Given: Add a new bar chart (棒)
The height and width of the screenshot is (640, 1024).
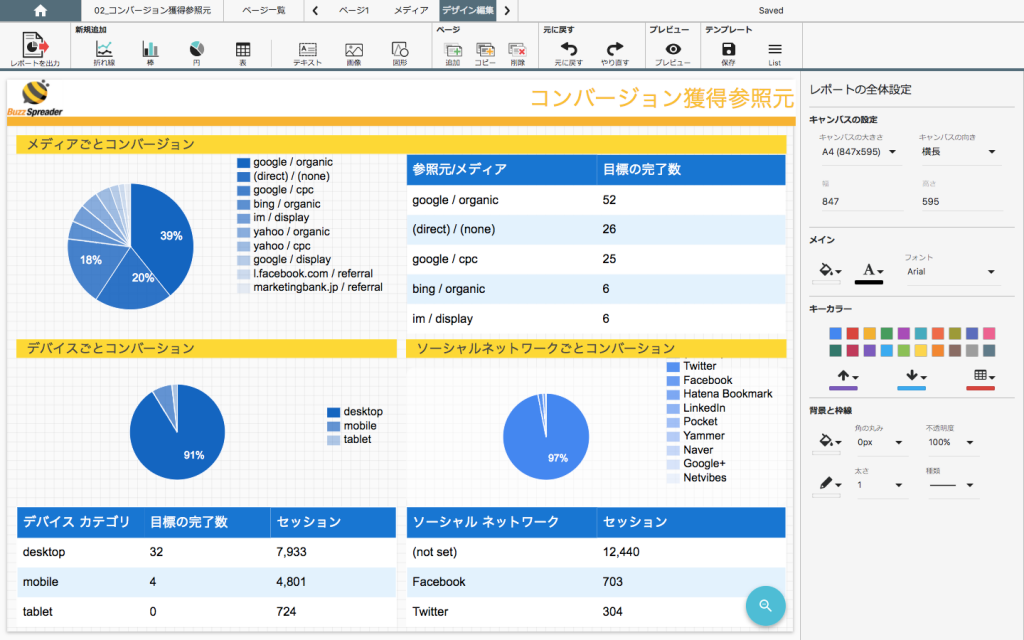Looking at the screenshot, I should [150, 53].
